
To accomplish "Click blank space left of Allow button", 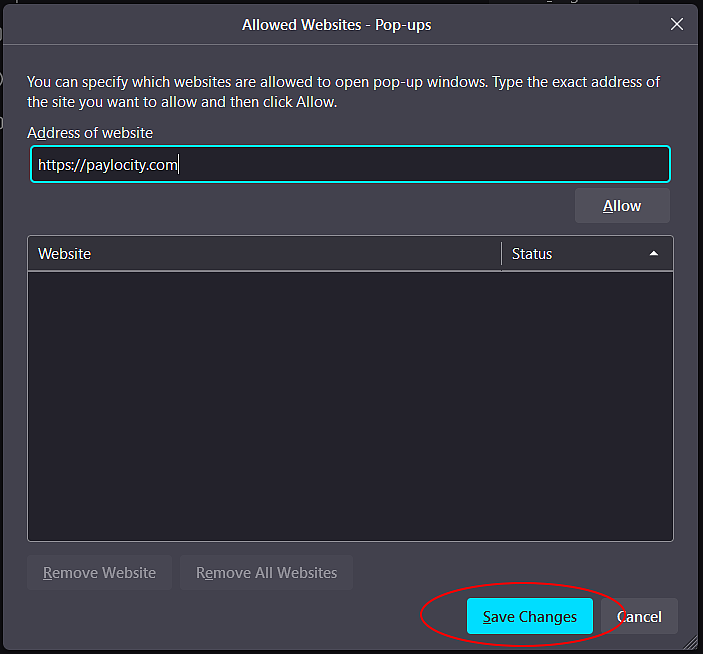I will coord(300,206).
